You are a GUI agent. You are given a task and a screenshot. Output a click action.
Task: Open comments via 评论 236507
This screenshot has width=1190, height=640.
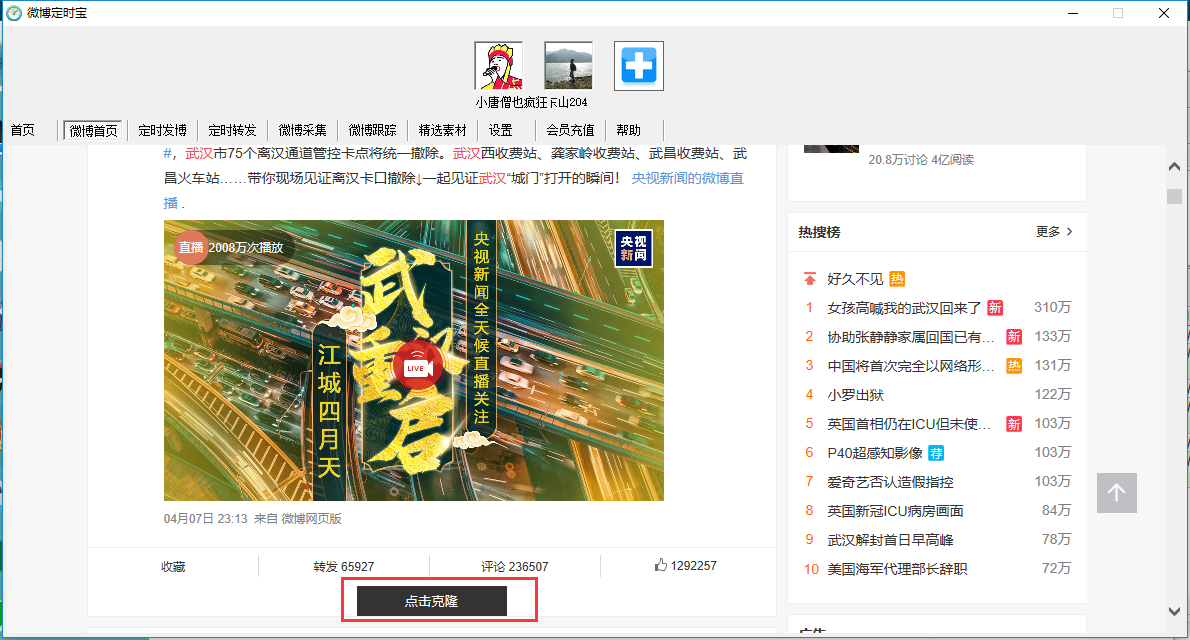[514, 567]
